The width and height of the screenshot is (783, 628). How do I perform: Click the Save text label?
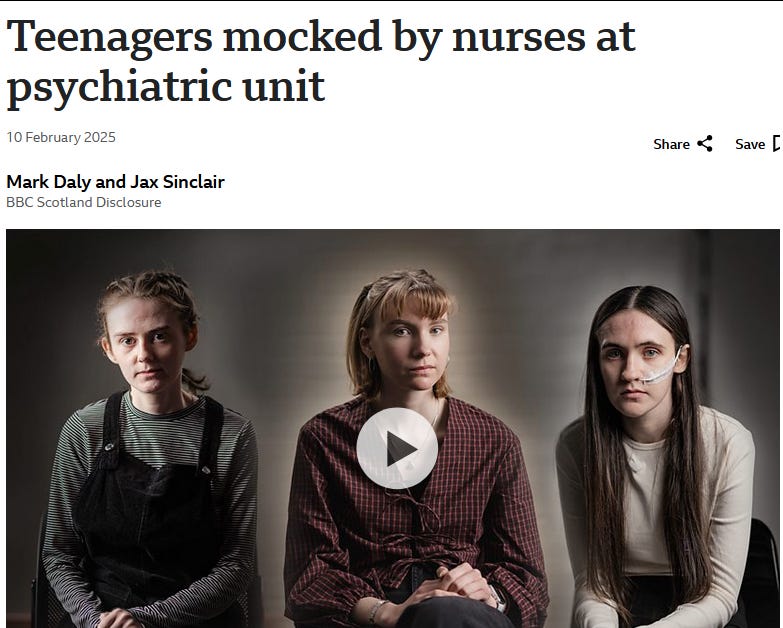click(750, 144)
